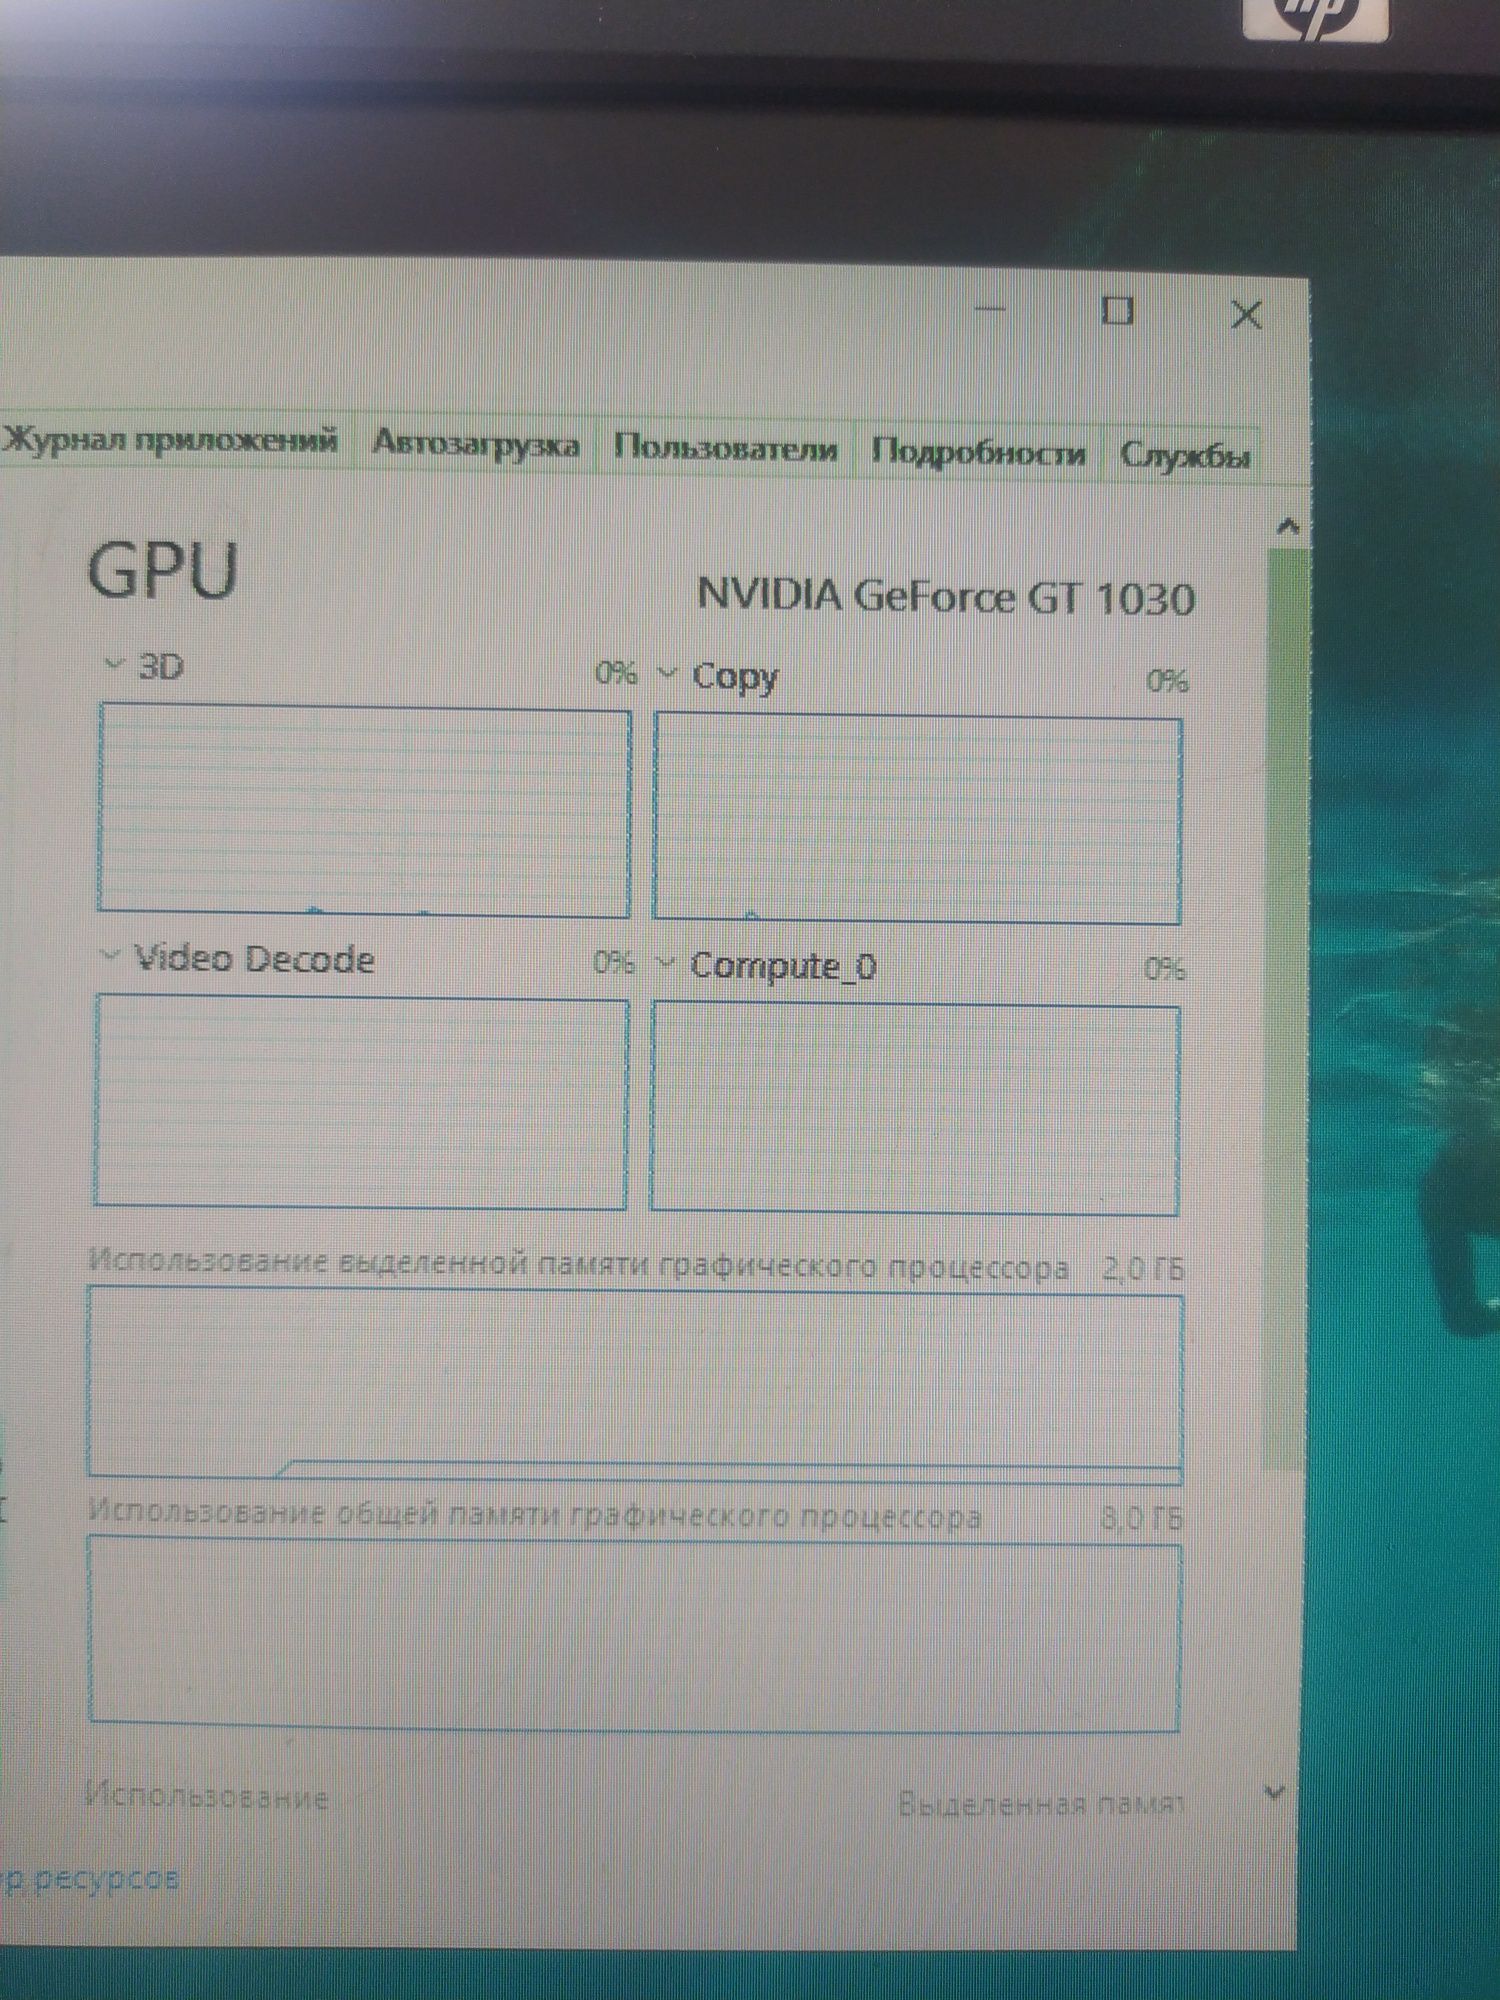Click the Copy usage graph
Image resolution: width=1500 pixels, height=2000 pixels.
tap(917, 819)
